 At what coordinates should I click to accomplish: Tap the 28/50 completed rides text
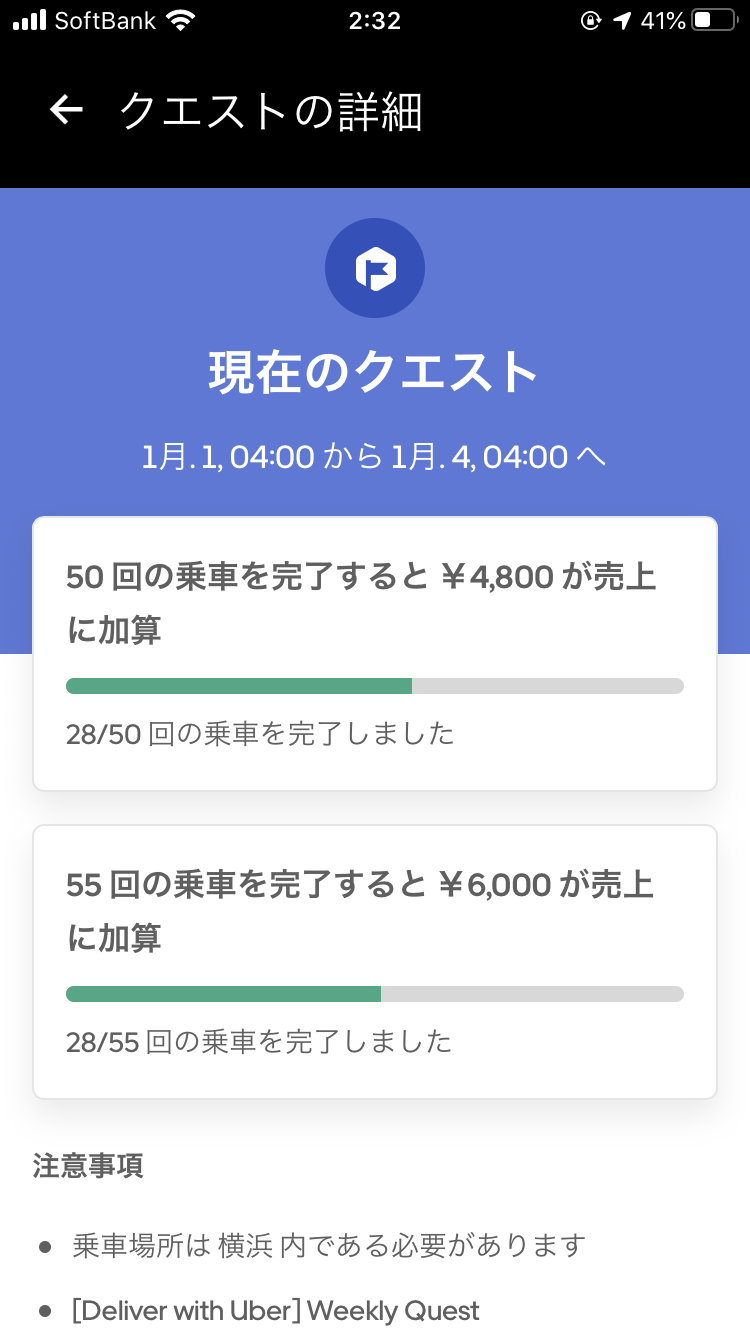click(260, 734)
